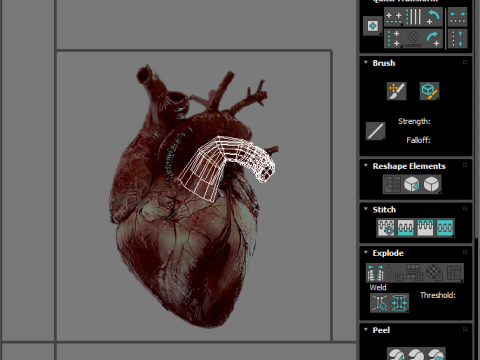Click Flatten by Material ID checker icon
This screenshot has height=360, width=480.
coord(434,273)
